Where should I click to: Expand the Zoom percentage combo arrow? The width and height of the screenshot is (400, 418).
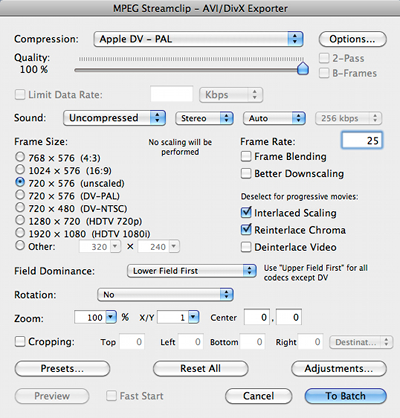tap(111, 317)
